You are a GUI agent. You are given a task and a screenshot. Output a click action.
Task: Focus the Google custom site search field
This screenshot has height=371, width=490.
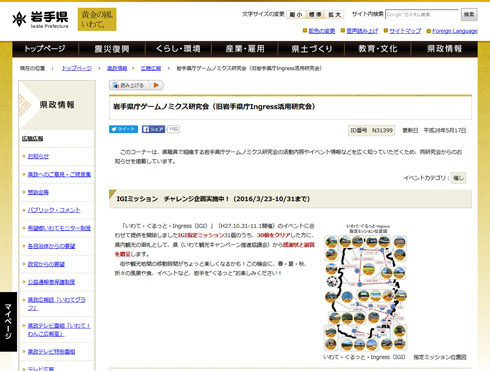[x=422, y=14]
